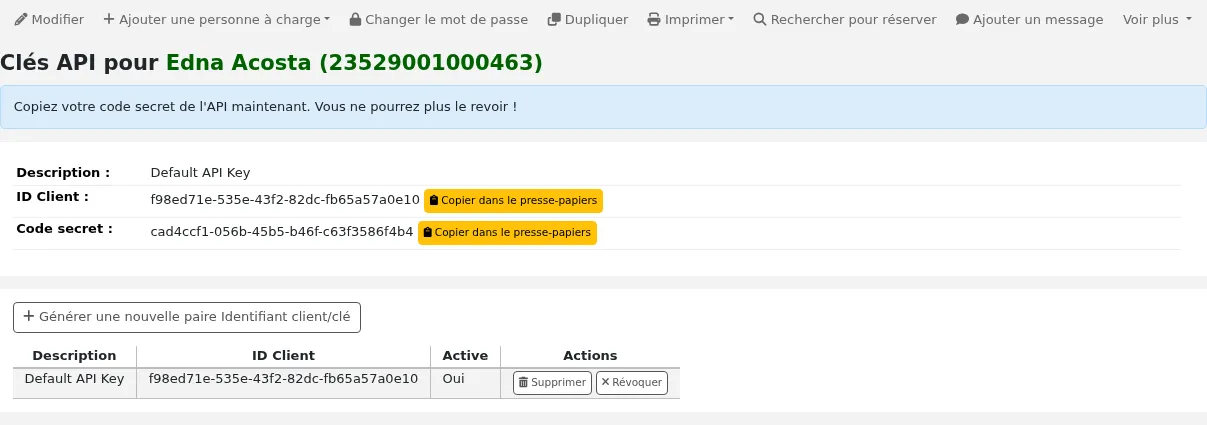Click the ID Client value in the table row

click(283, 379)
